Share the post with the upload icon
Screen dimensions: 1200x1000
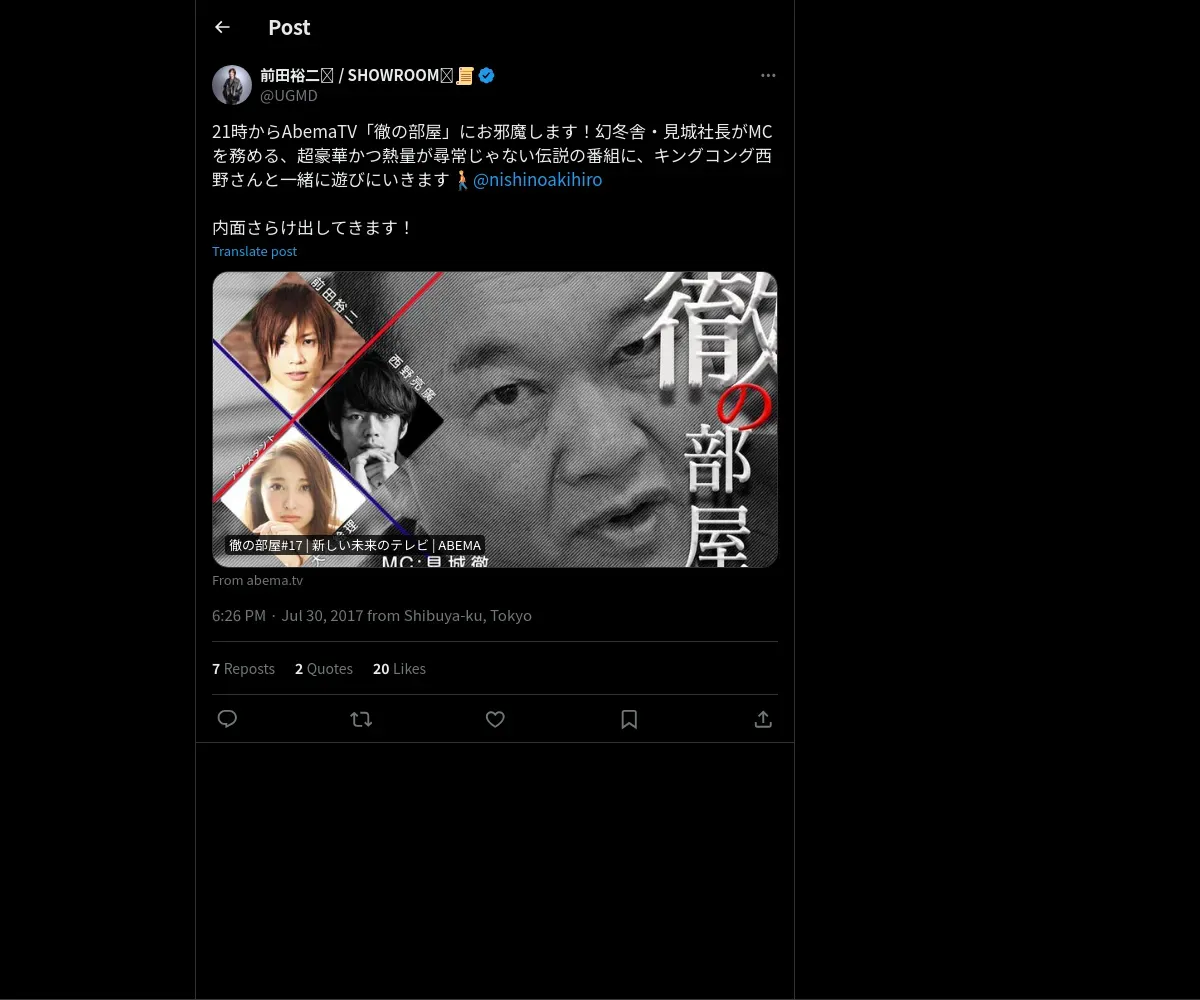pos(763,719)
